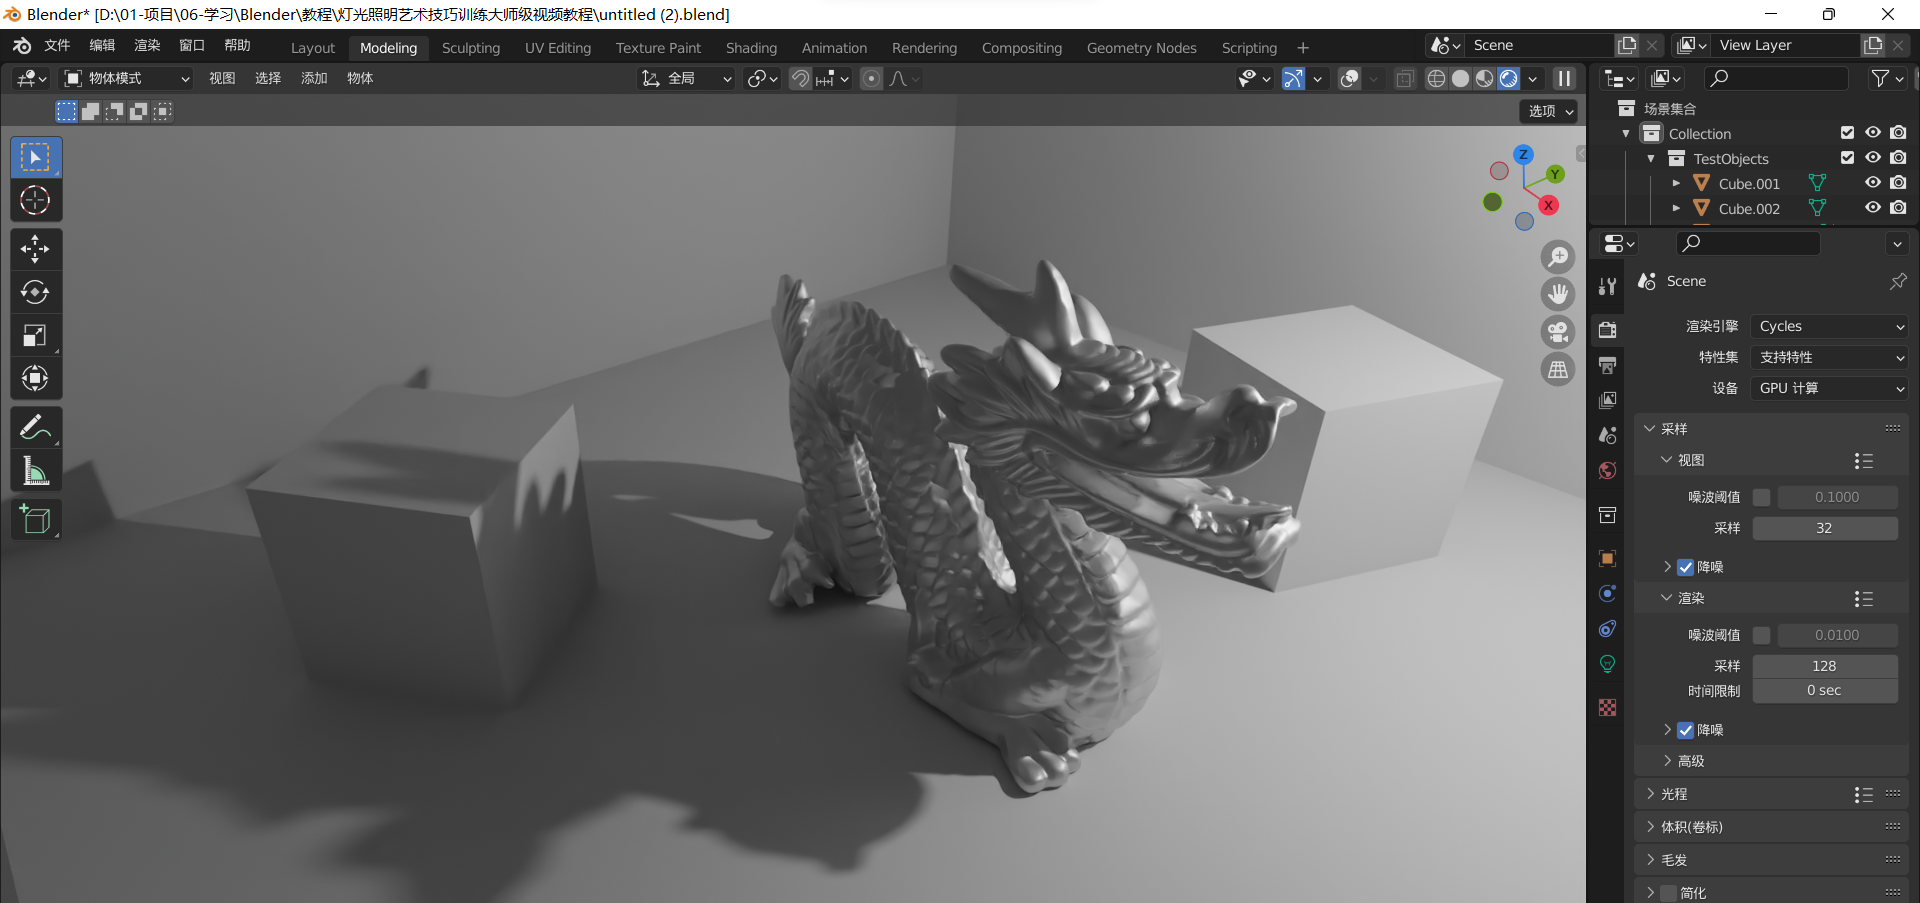Toggle the camera view icon
Viewport: 1920px width, 903px height.
1558,332
